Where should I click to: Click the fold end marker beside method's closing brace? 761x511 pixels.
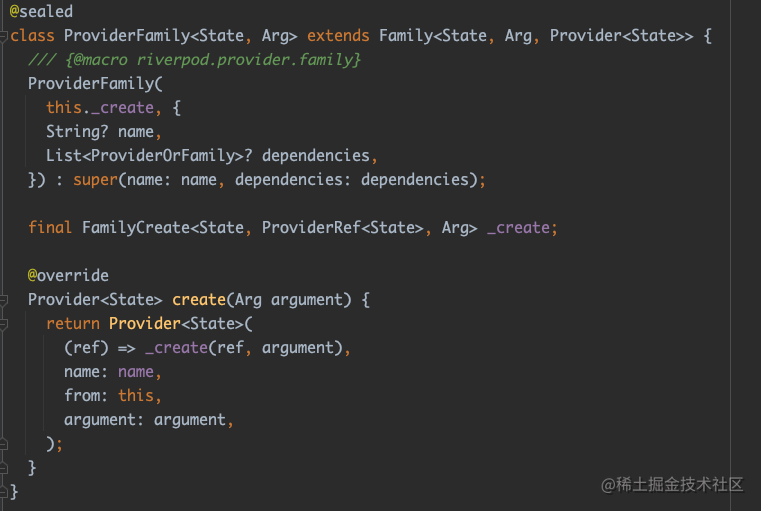(3, 468)
